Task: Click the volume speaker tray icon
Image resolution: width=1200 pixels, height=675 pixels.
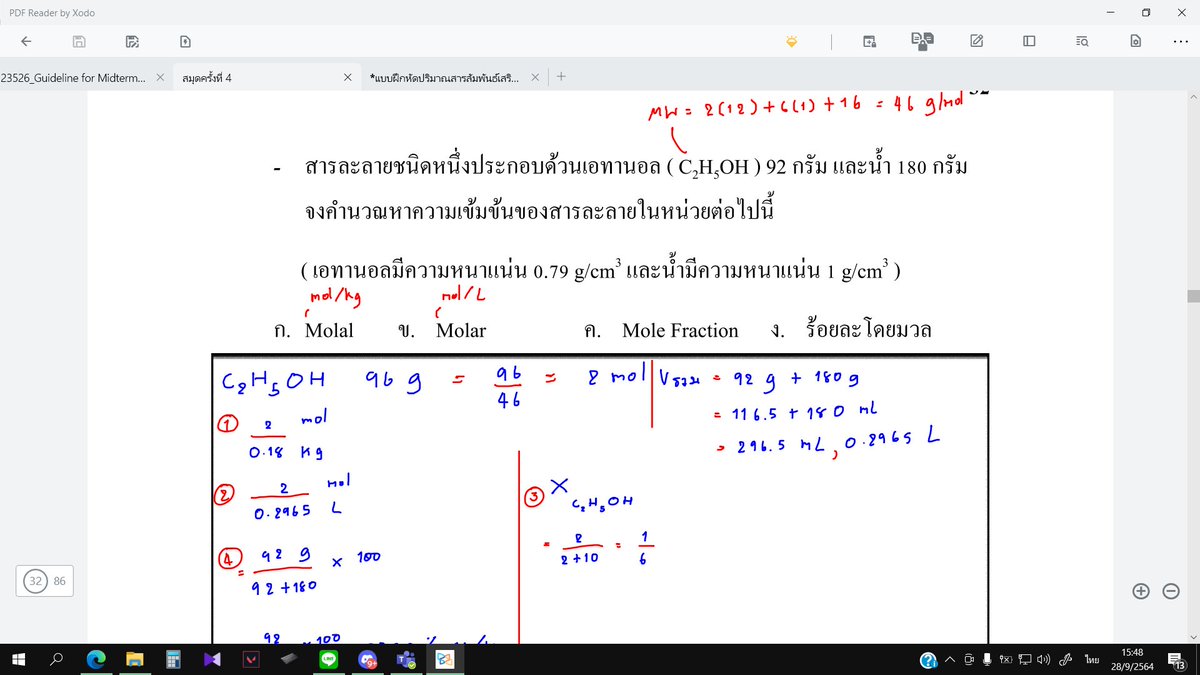Action: coord(1043,659)
